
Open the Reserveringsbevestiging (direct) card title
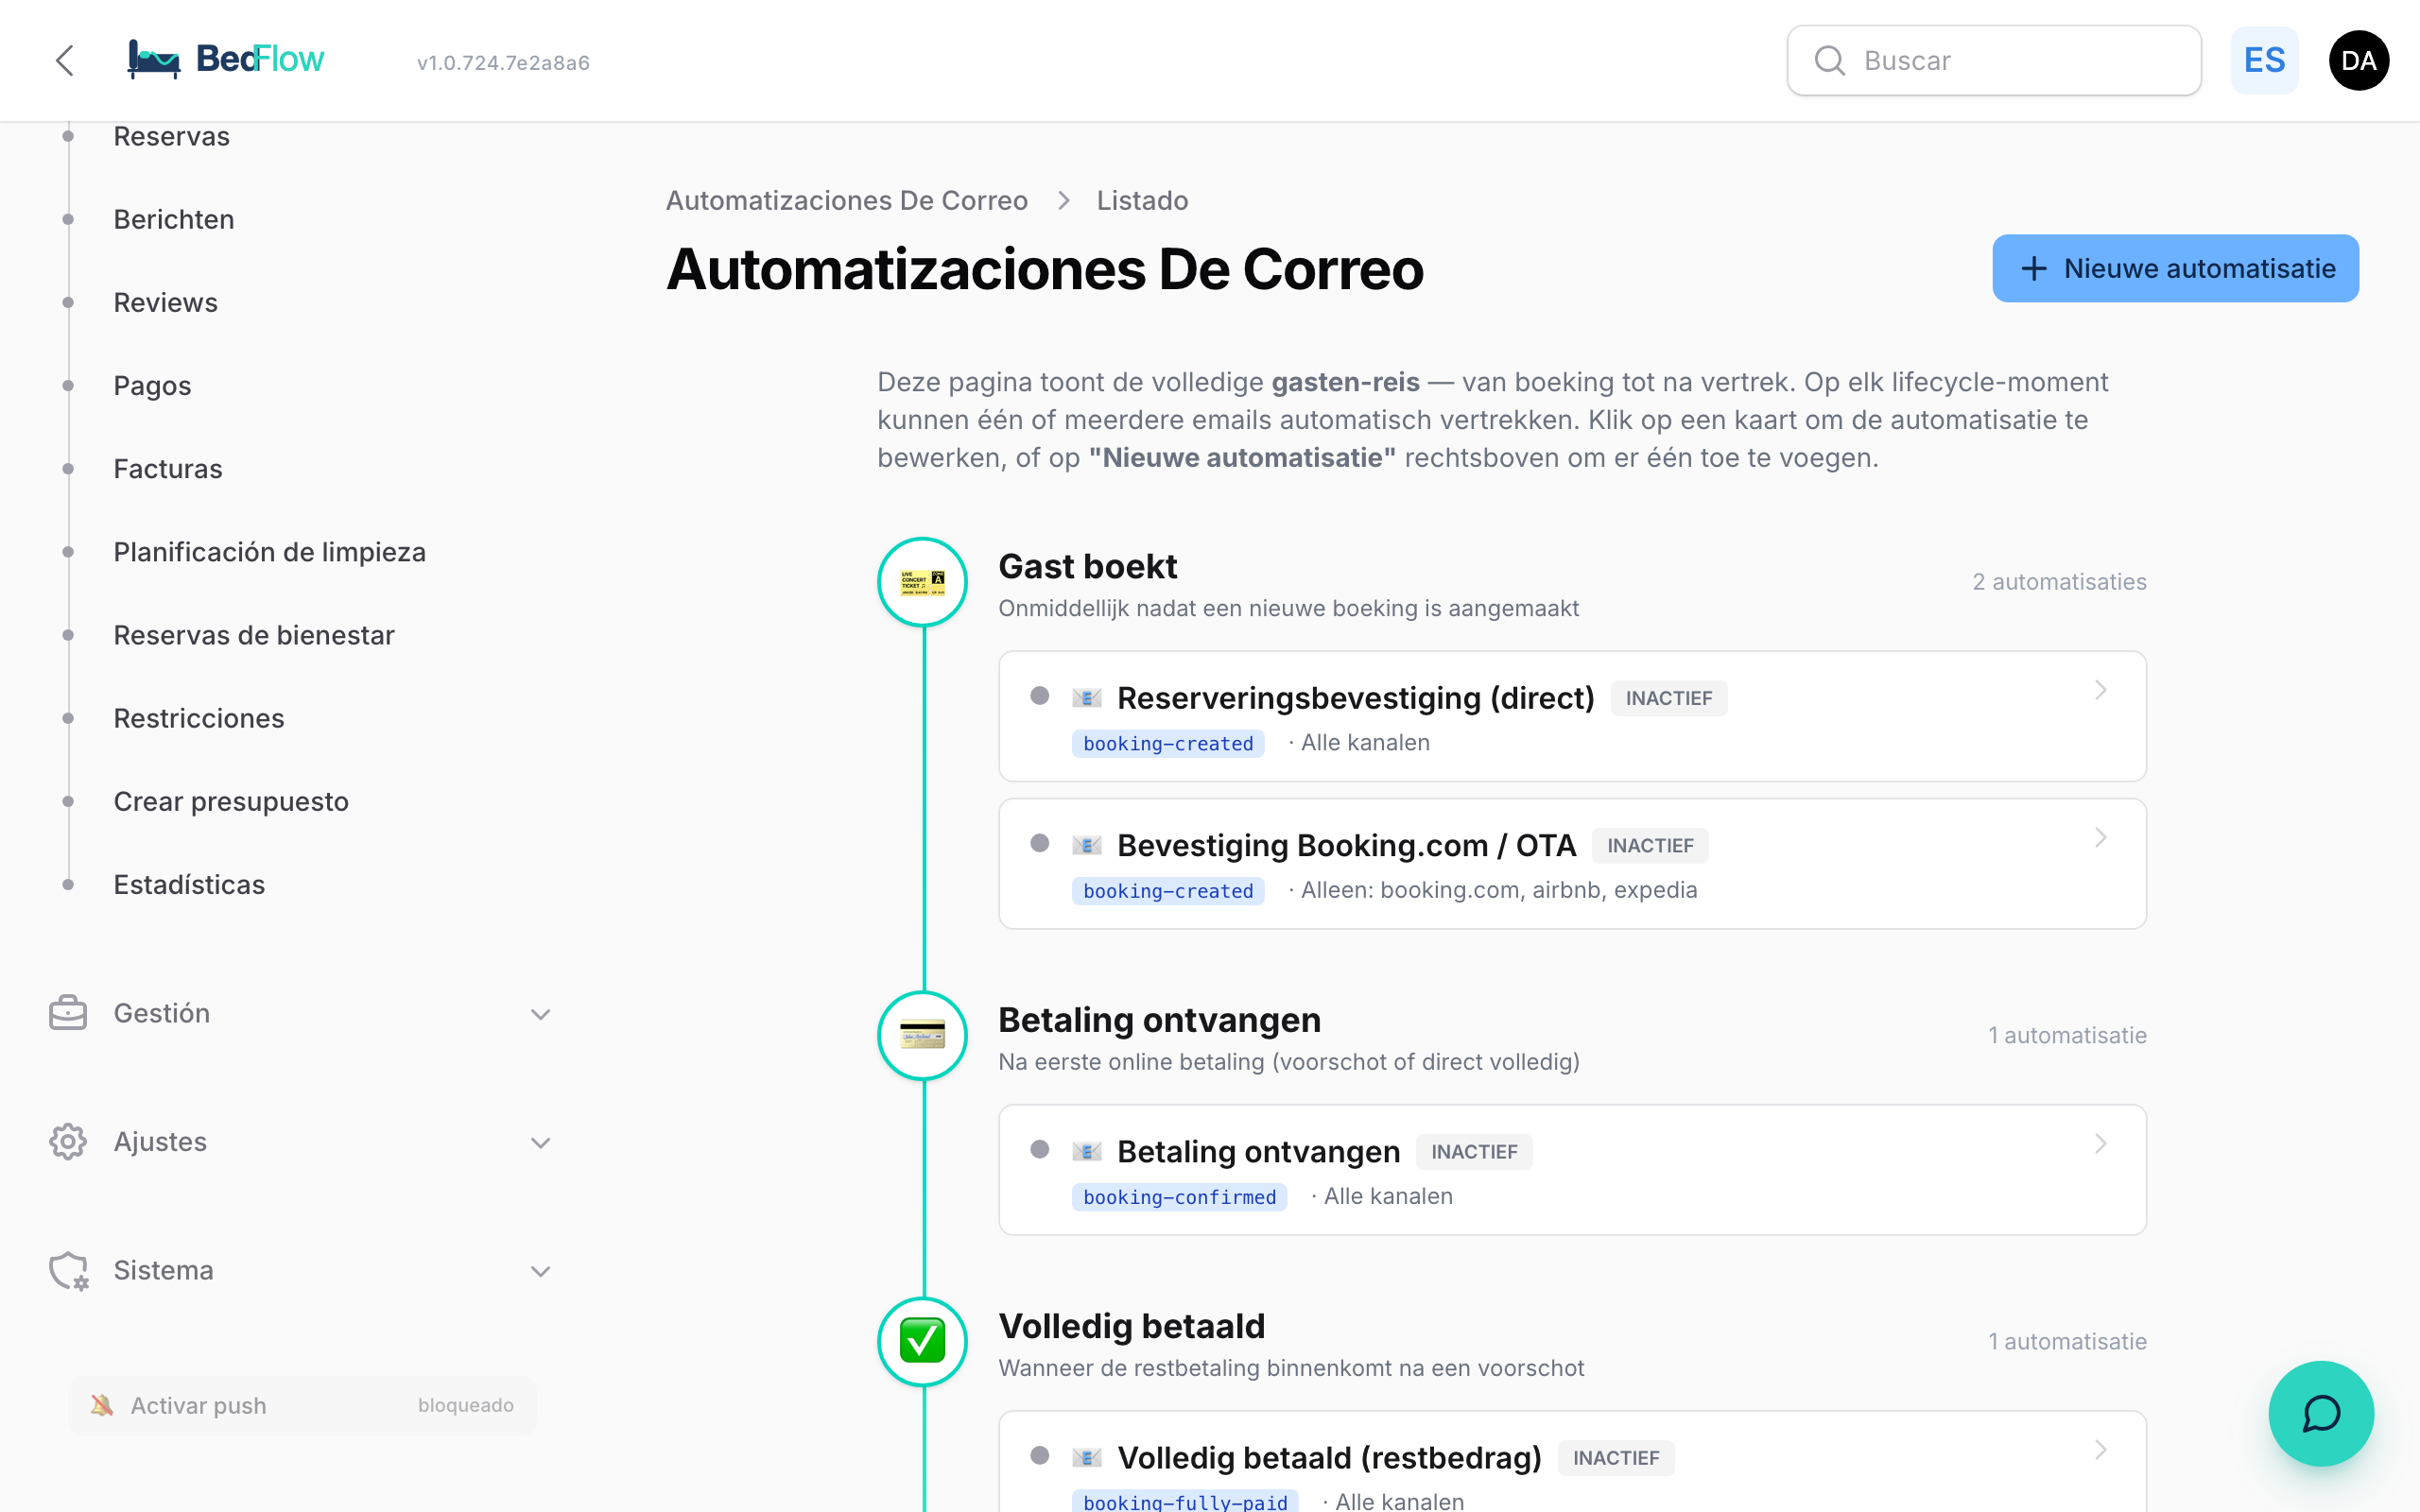[x=1355, y=697]
